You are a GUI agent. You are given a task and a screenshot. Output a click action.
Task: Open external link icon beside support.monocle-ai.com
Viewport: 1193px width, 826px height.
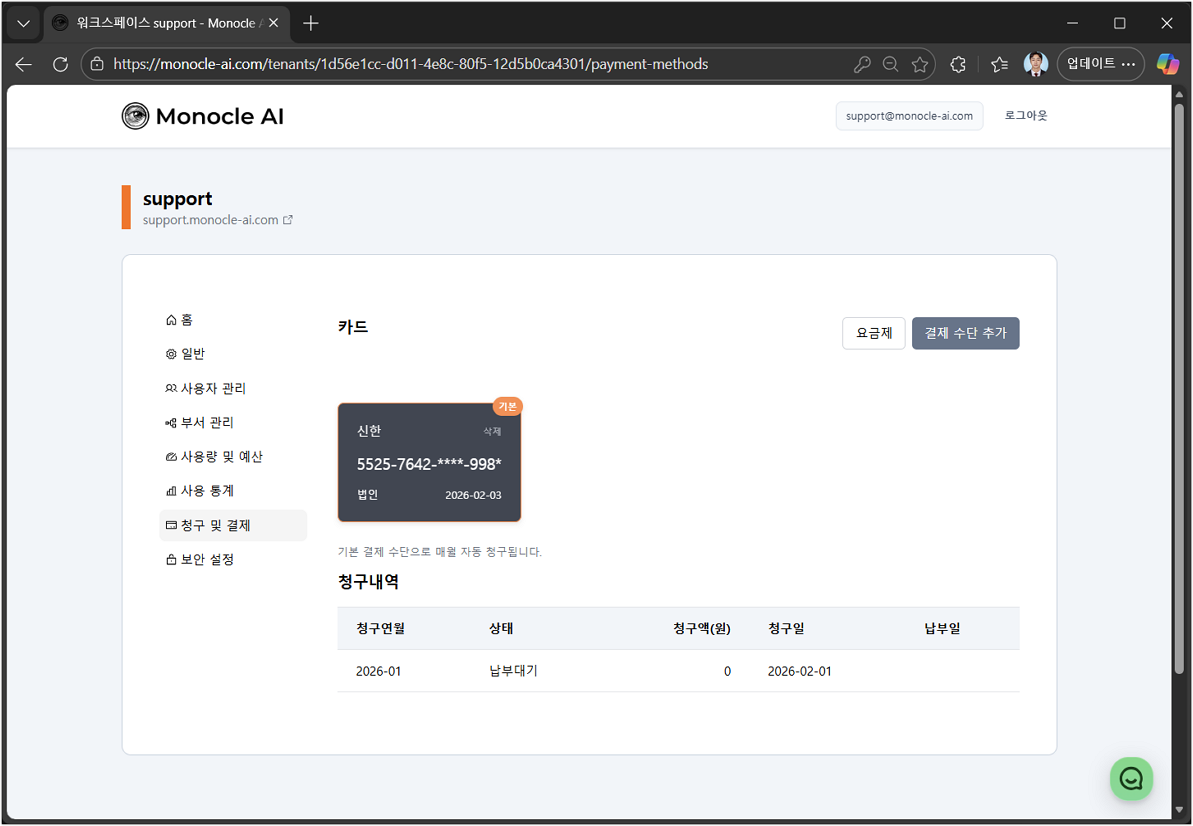tap(288, 220)
